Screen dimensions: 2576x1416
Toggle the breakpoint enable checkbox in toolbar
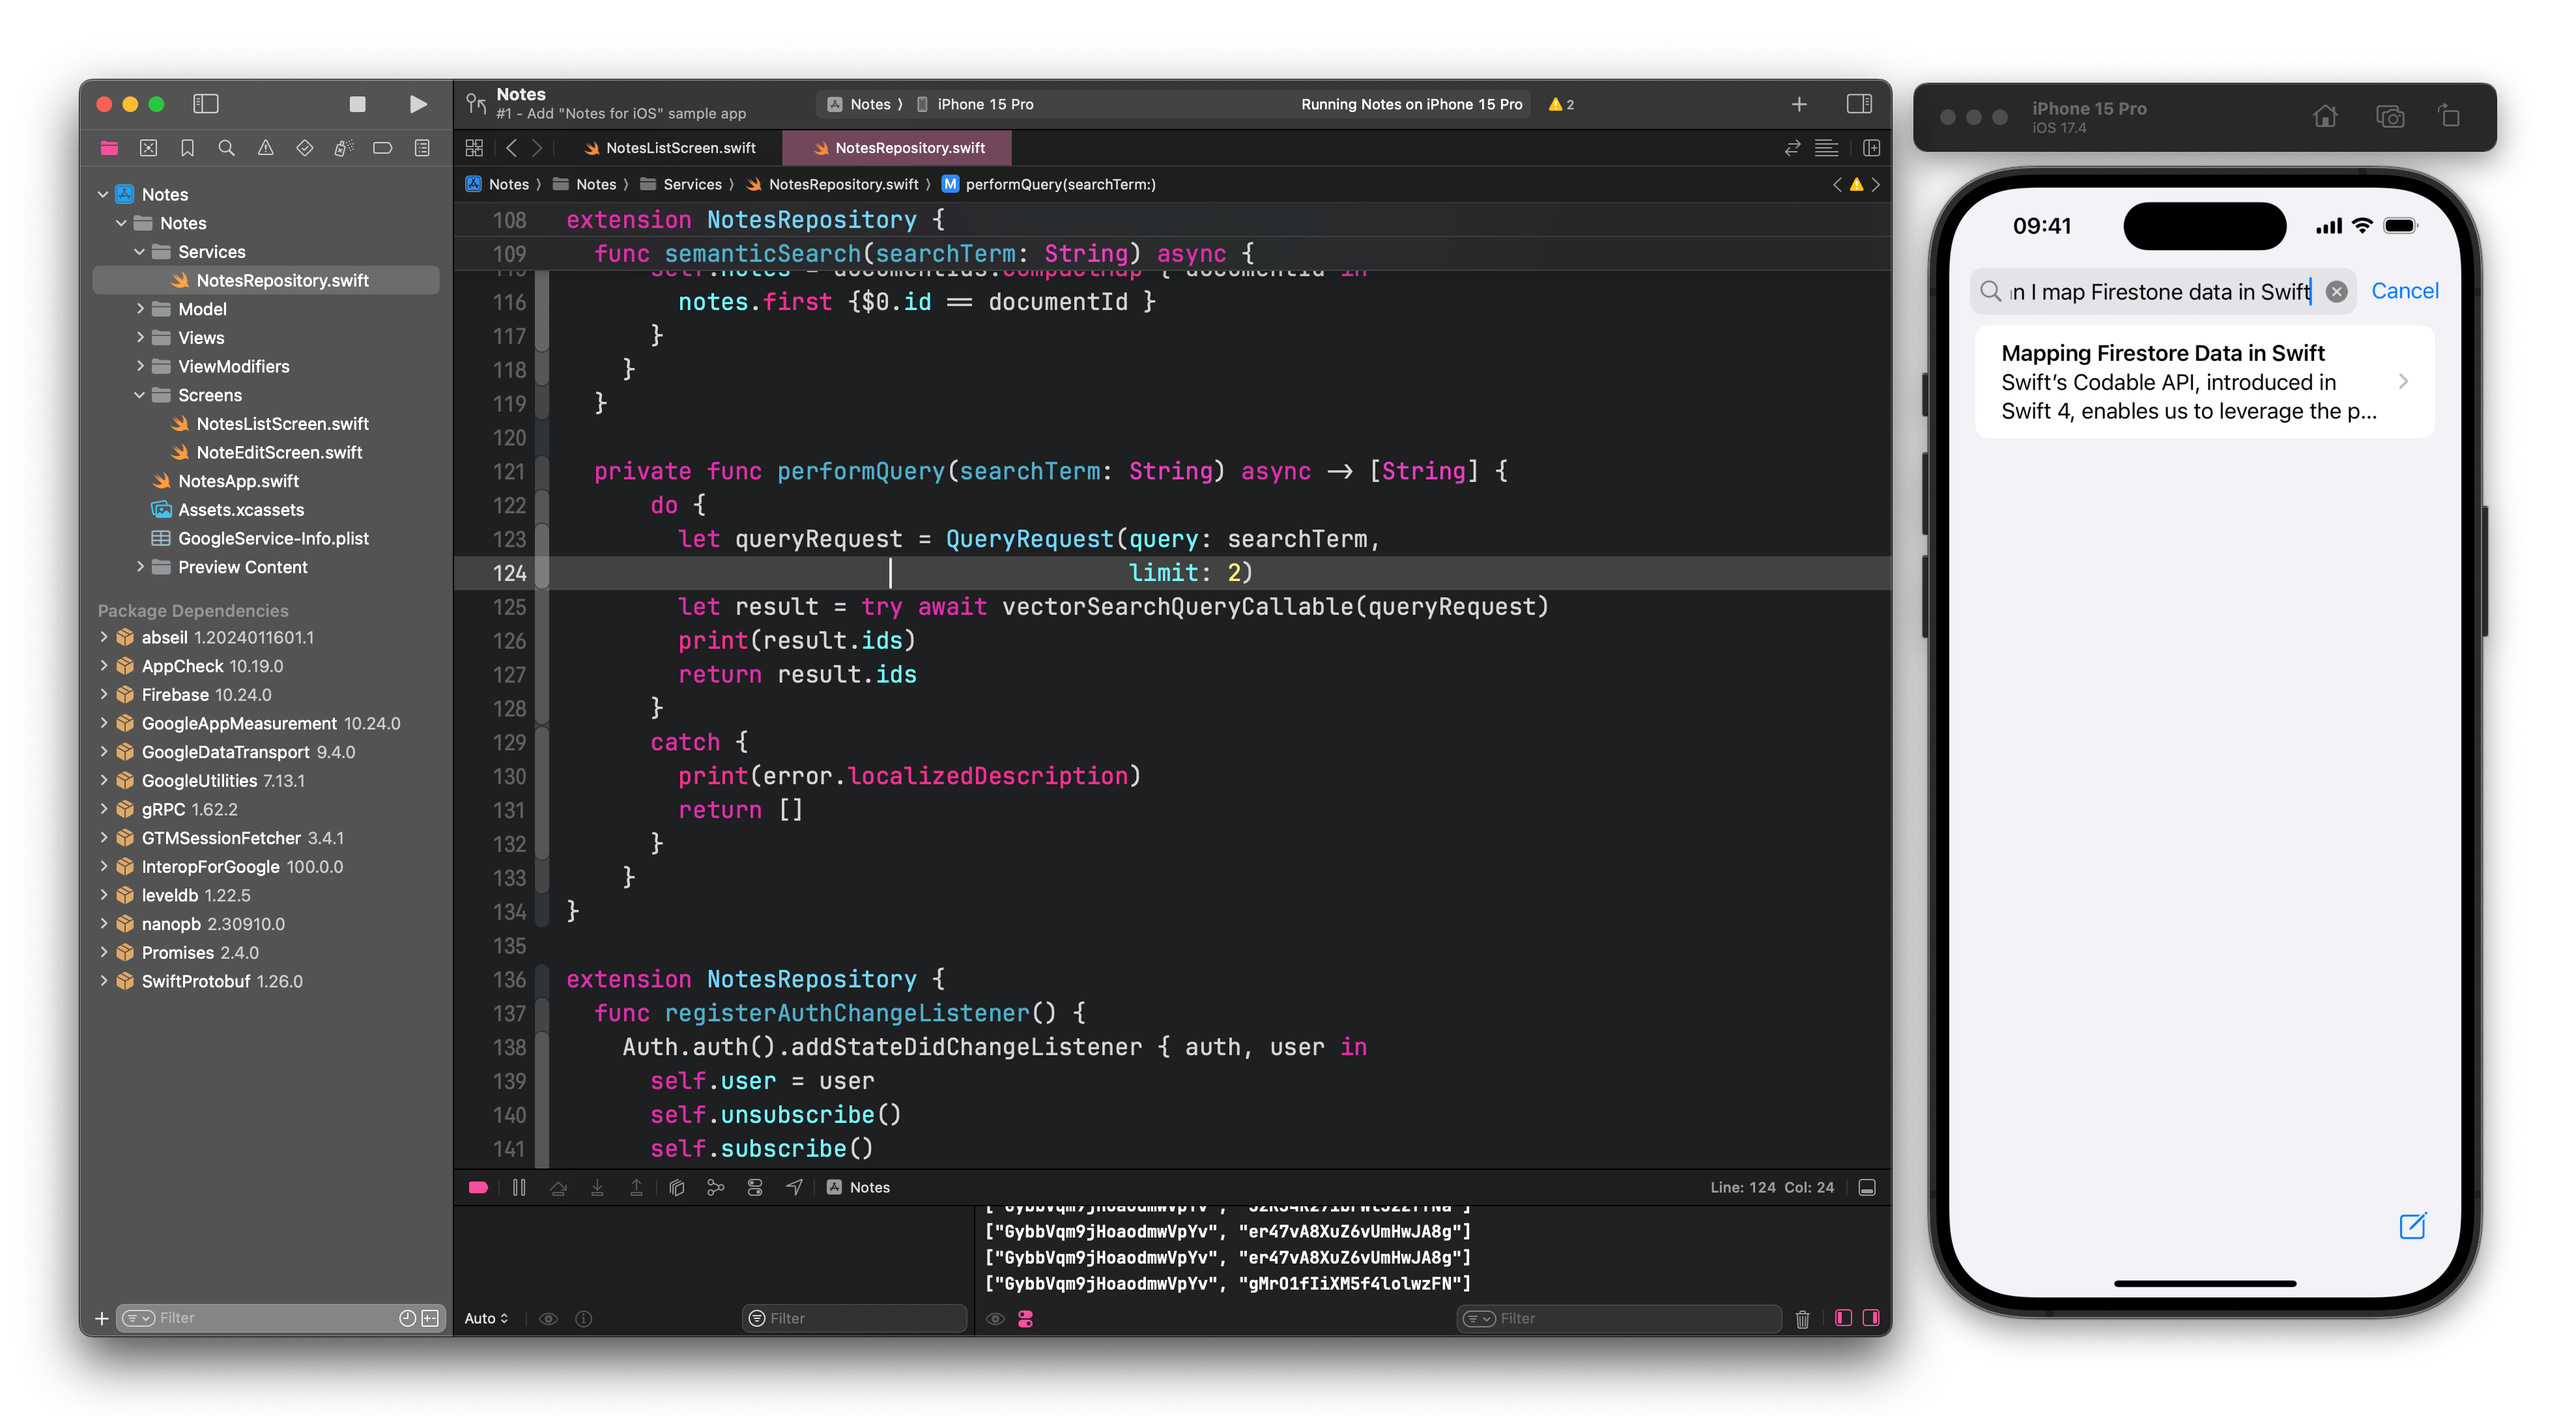pyautogui.click(x=478, y=1187)
